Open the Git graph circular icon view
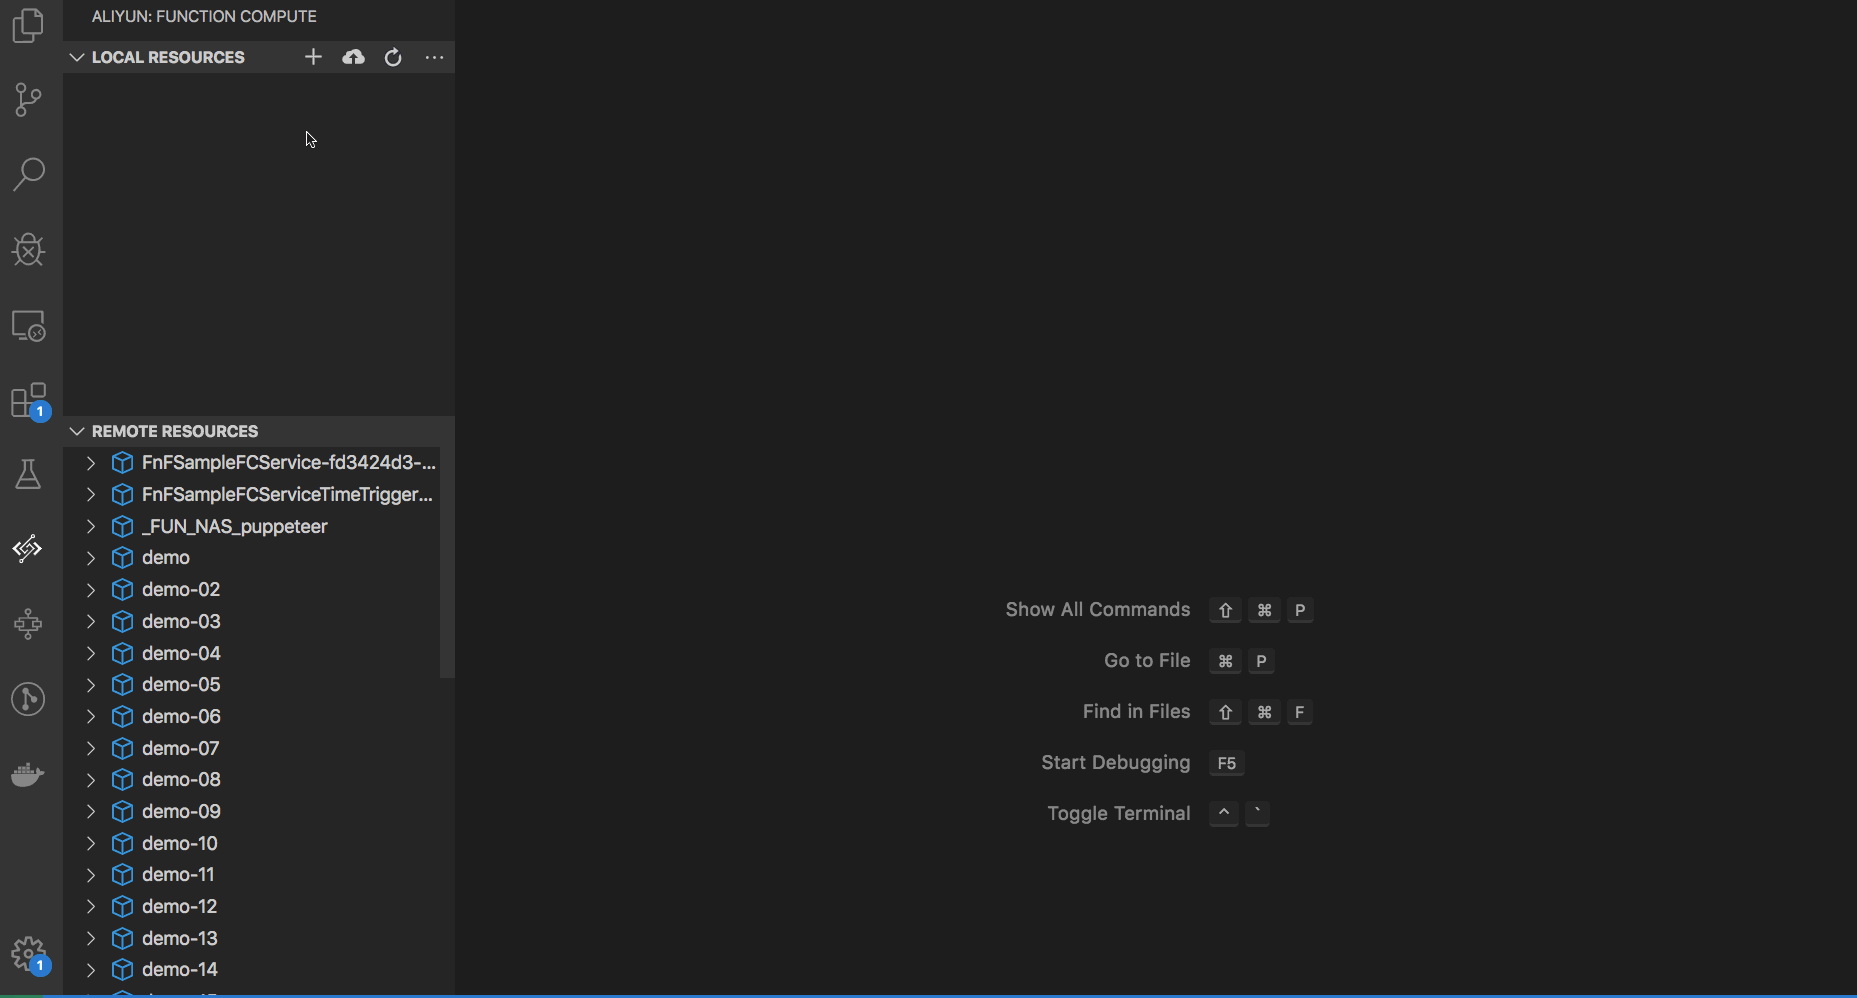 point(28,699)
